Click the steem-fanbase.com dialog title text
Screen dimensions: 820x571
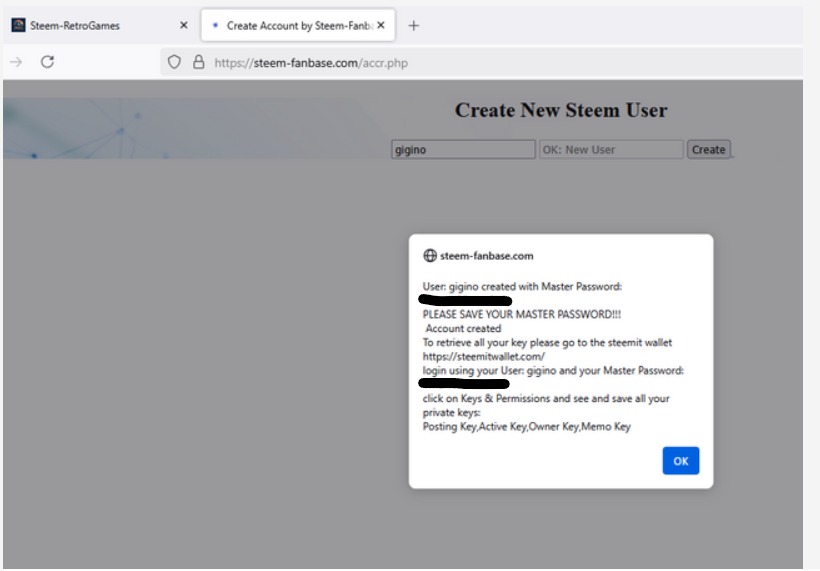(487, 256)
